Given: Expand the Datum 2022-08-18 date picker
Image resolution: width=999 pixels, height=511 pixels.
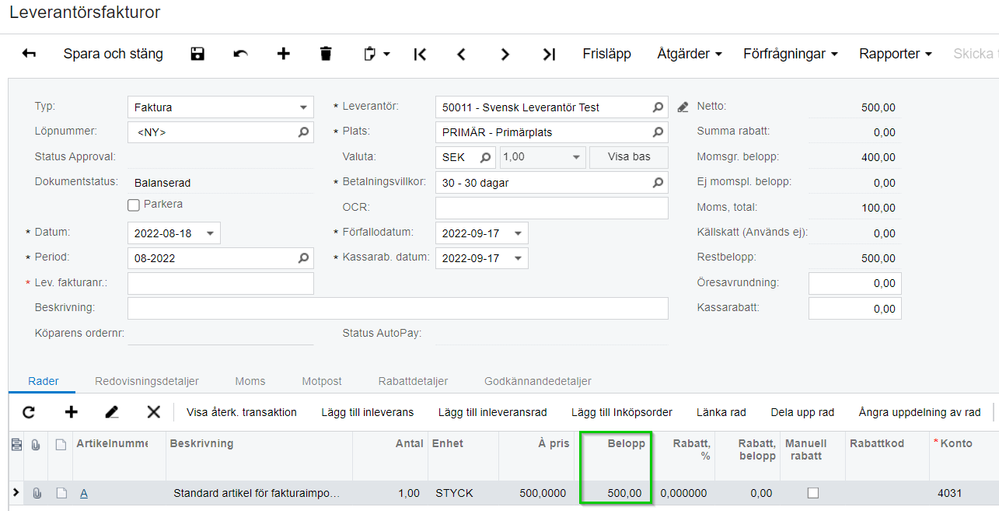Looking at the screenshot, I should (210, 233).
